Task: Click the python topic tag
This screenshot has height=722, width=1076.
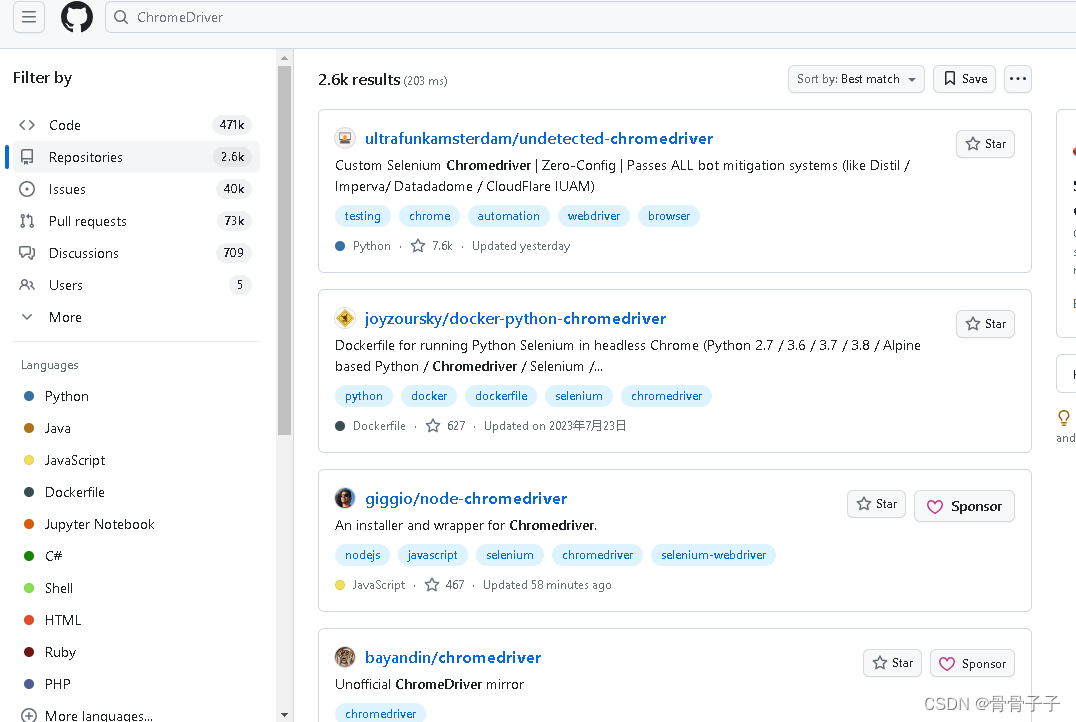Action: tap(364, 396)
